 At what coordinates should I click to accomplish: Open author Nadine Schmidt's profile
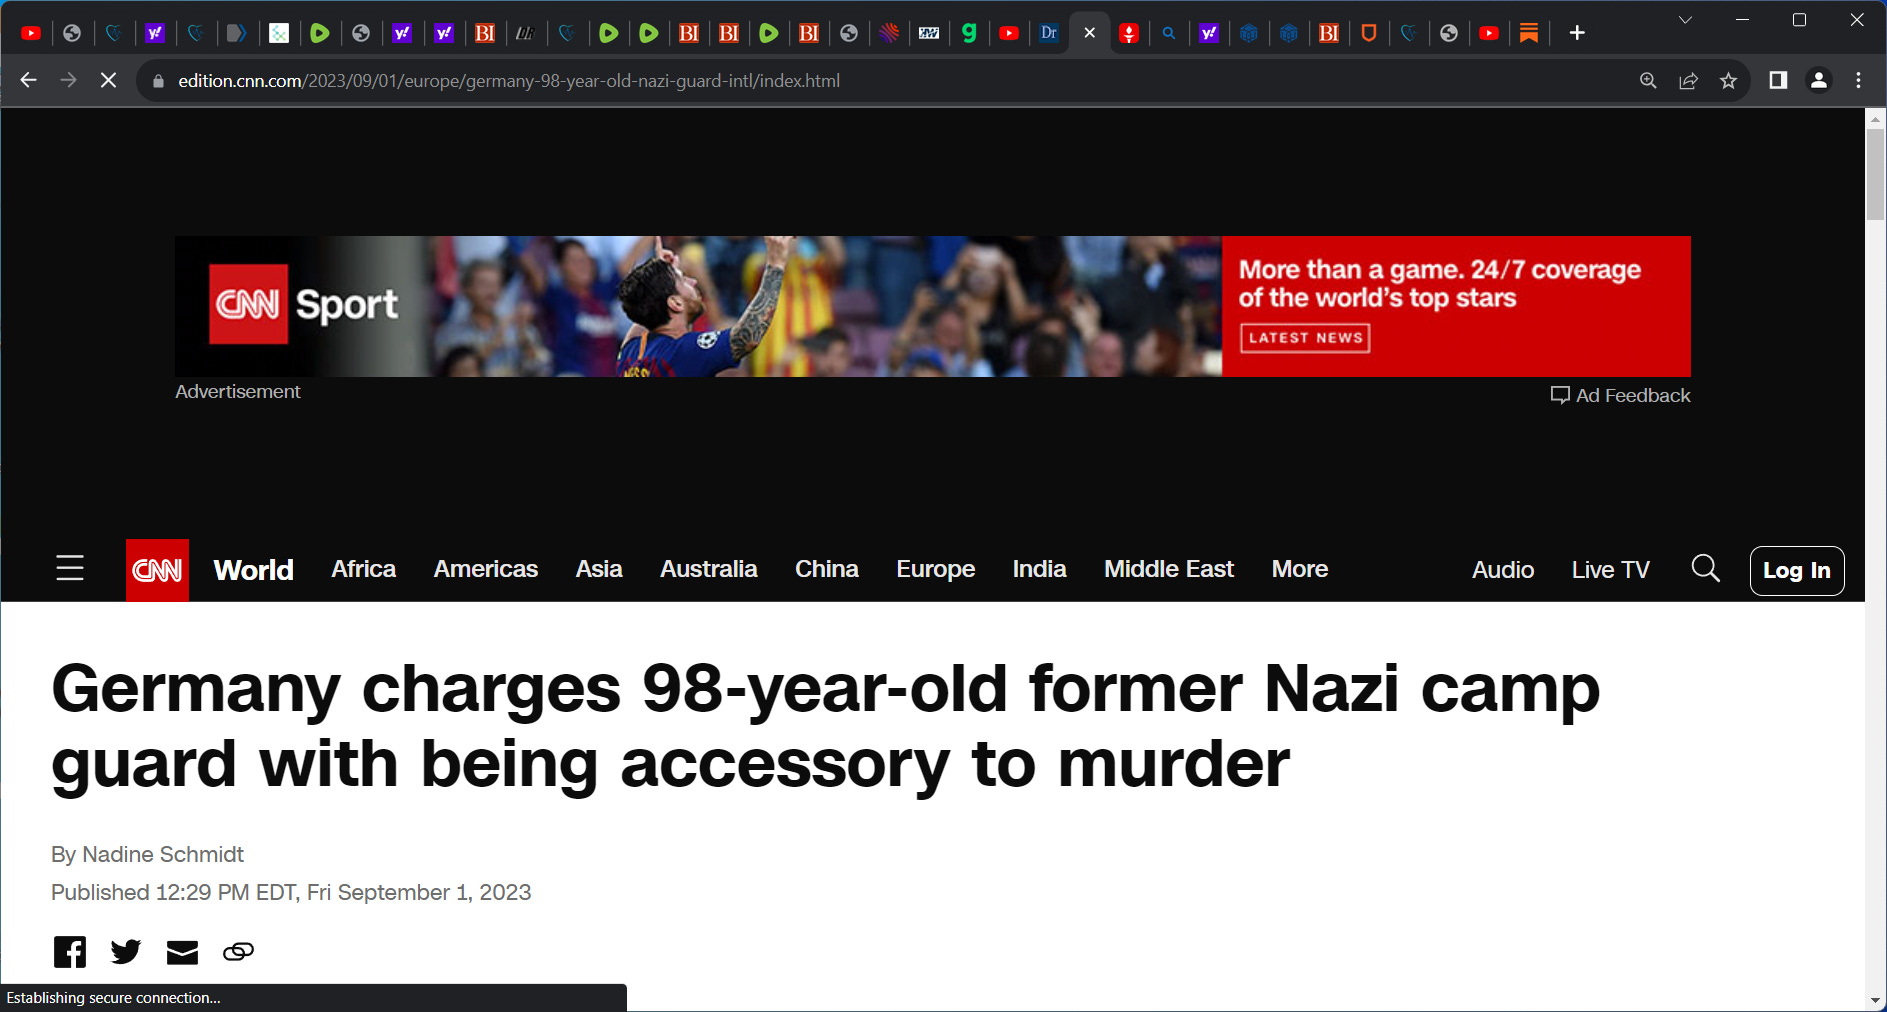point(163,854)
